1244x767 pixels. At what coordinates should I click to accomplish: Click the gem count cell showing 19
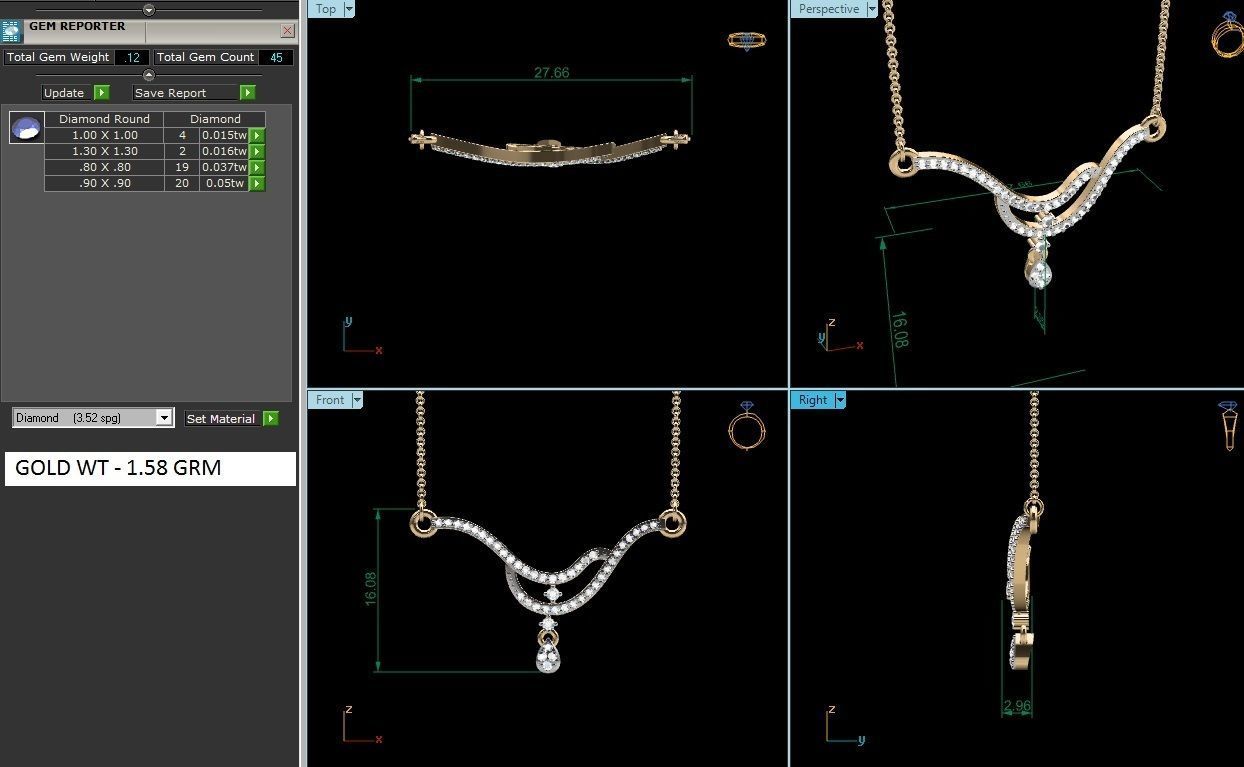point(182,167)
